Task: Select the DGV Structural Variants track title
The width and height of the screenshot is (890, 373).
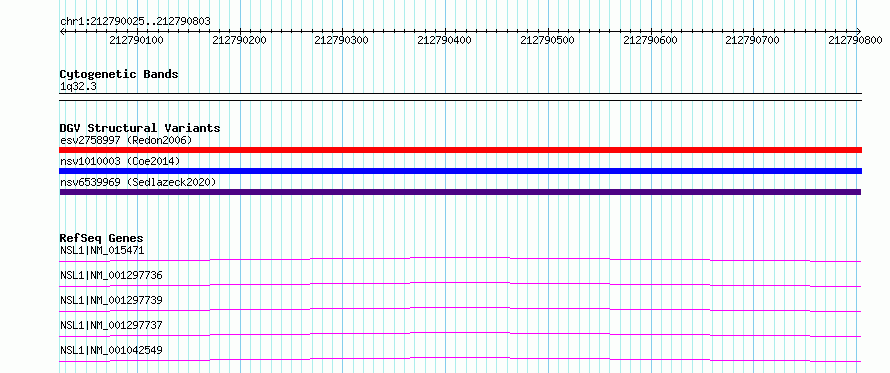Action: click(140, 128)
